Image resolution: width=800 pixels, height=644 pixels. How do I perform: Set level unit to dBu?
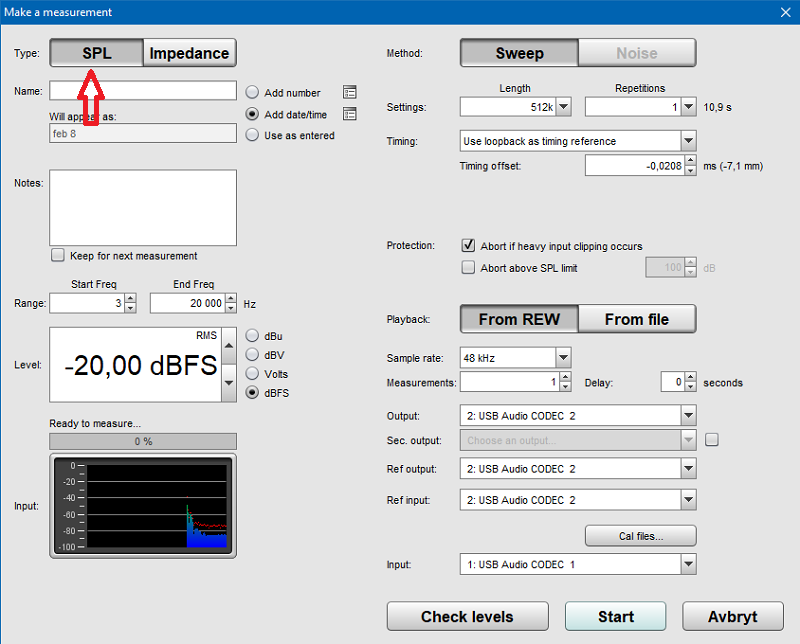click(x=252, y=336)
